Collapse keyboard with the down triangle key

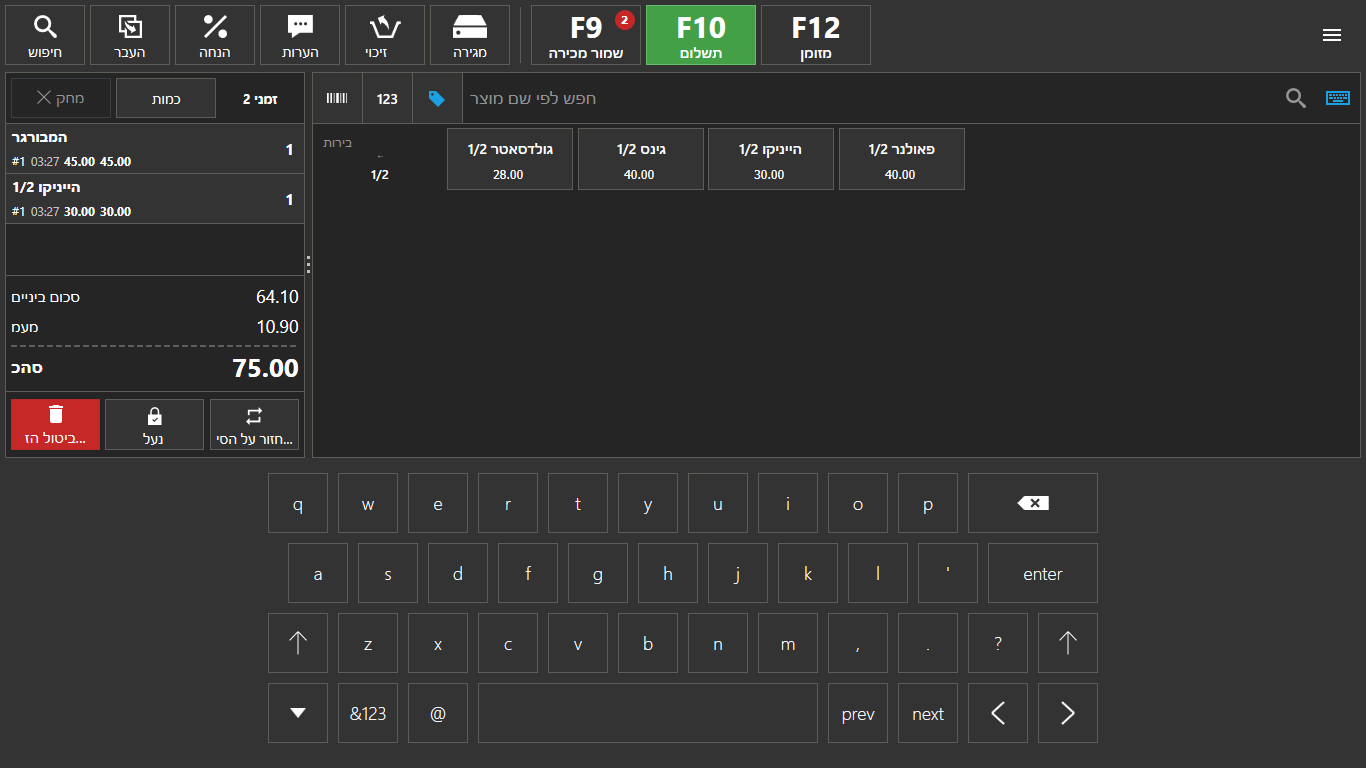[x=298, y=713]
